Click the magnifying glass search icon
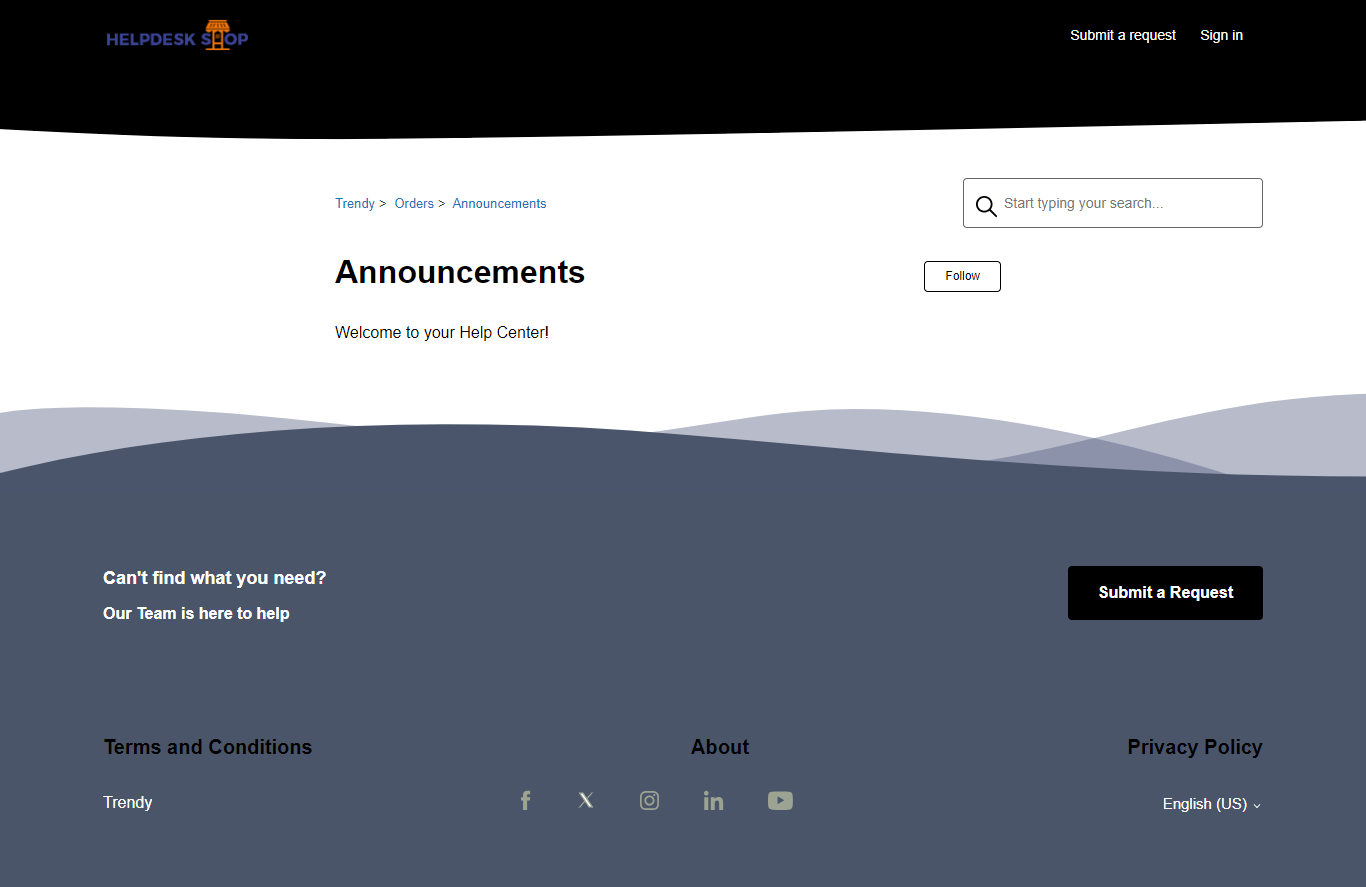 (x=986, y=205)
